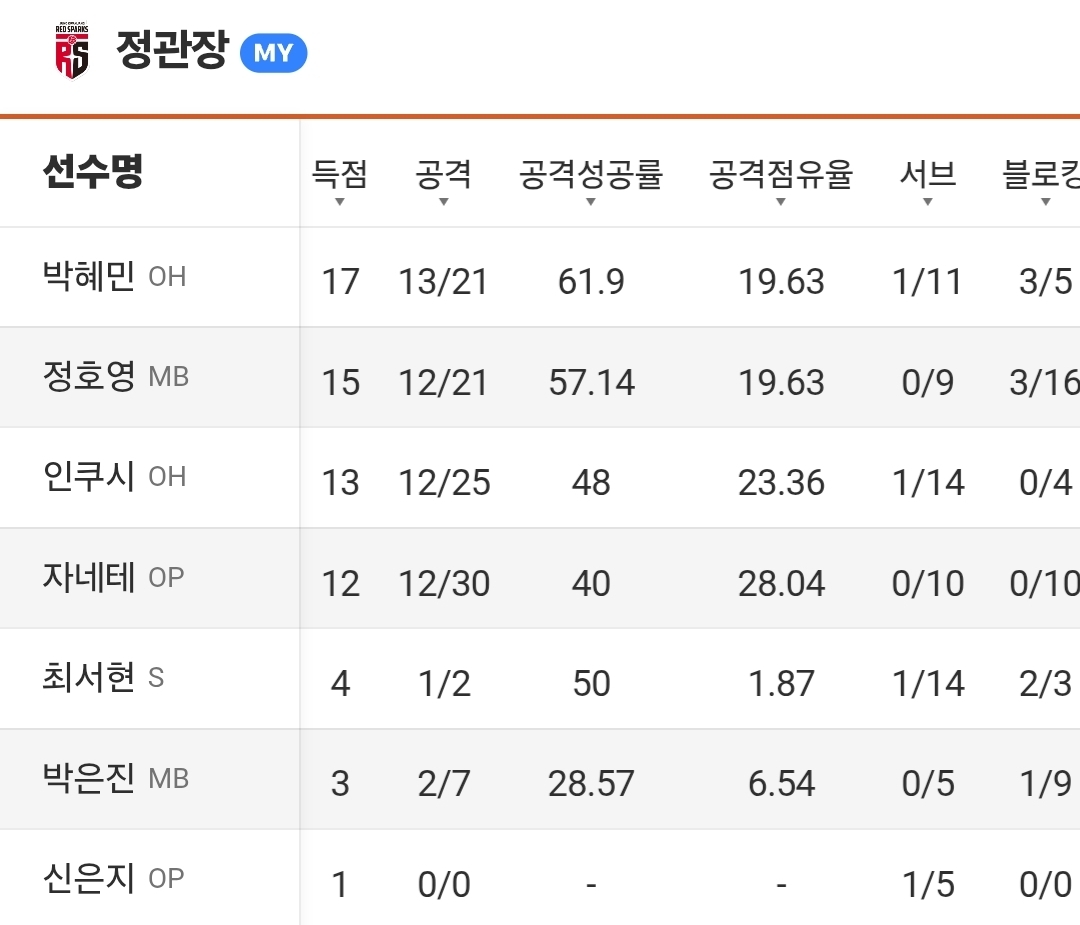Click 자네테's 28.04 attack share value

pos(781,584)
